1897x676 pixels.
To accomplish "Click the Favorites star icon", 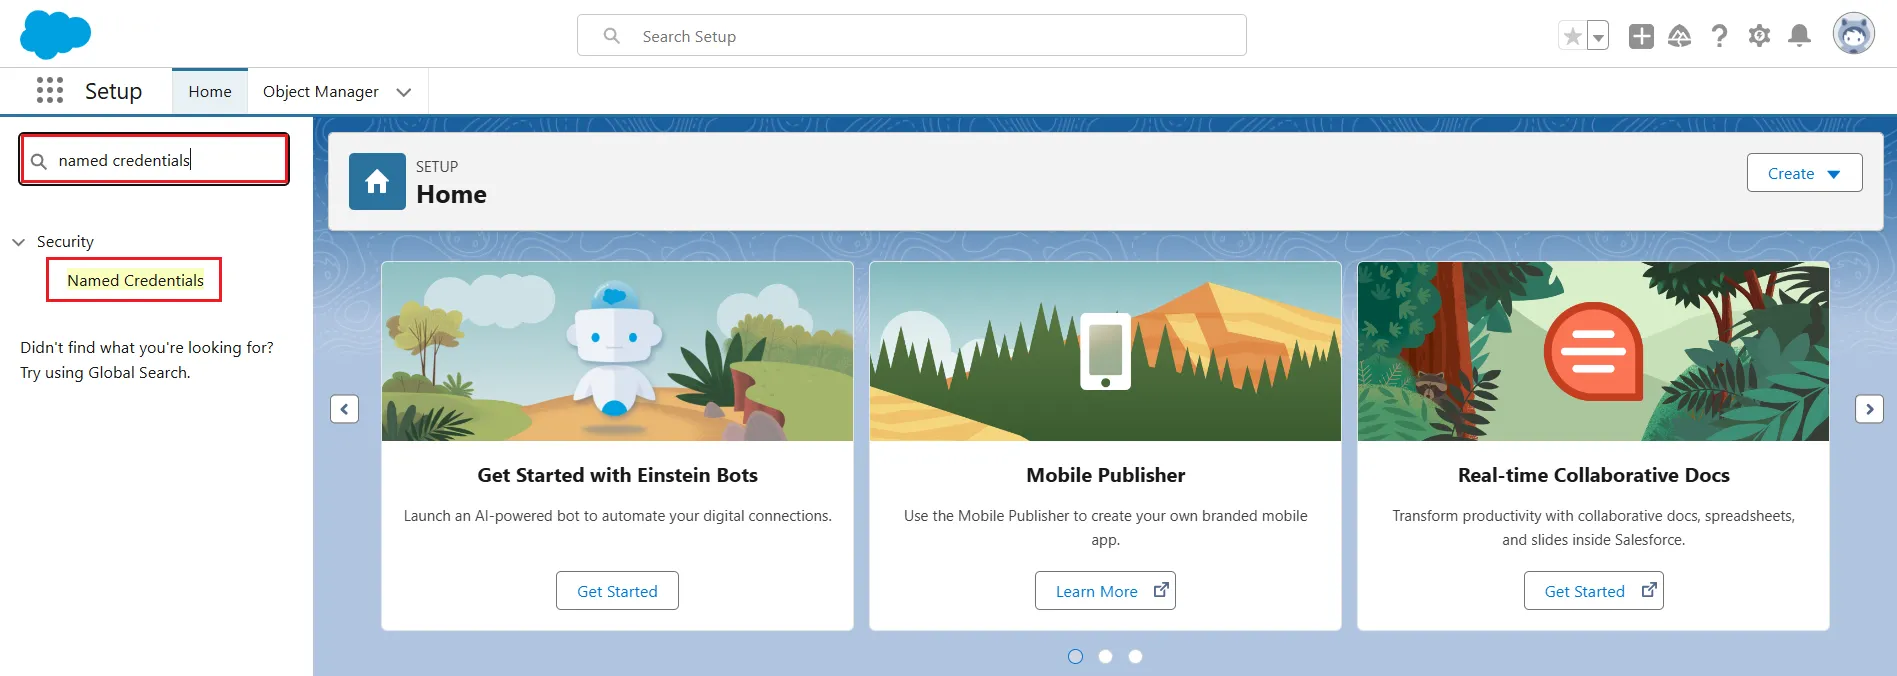I will pos(1572,37).
